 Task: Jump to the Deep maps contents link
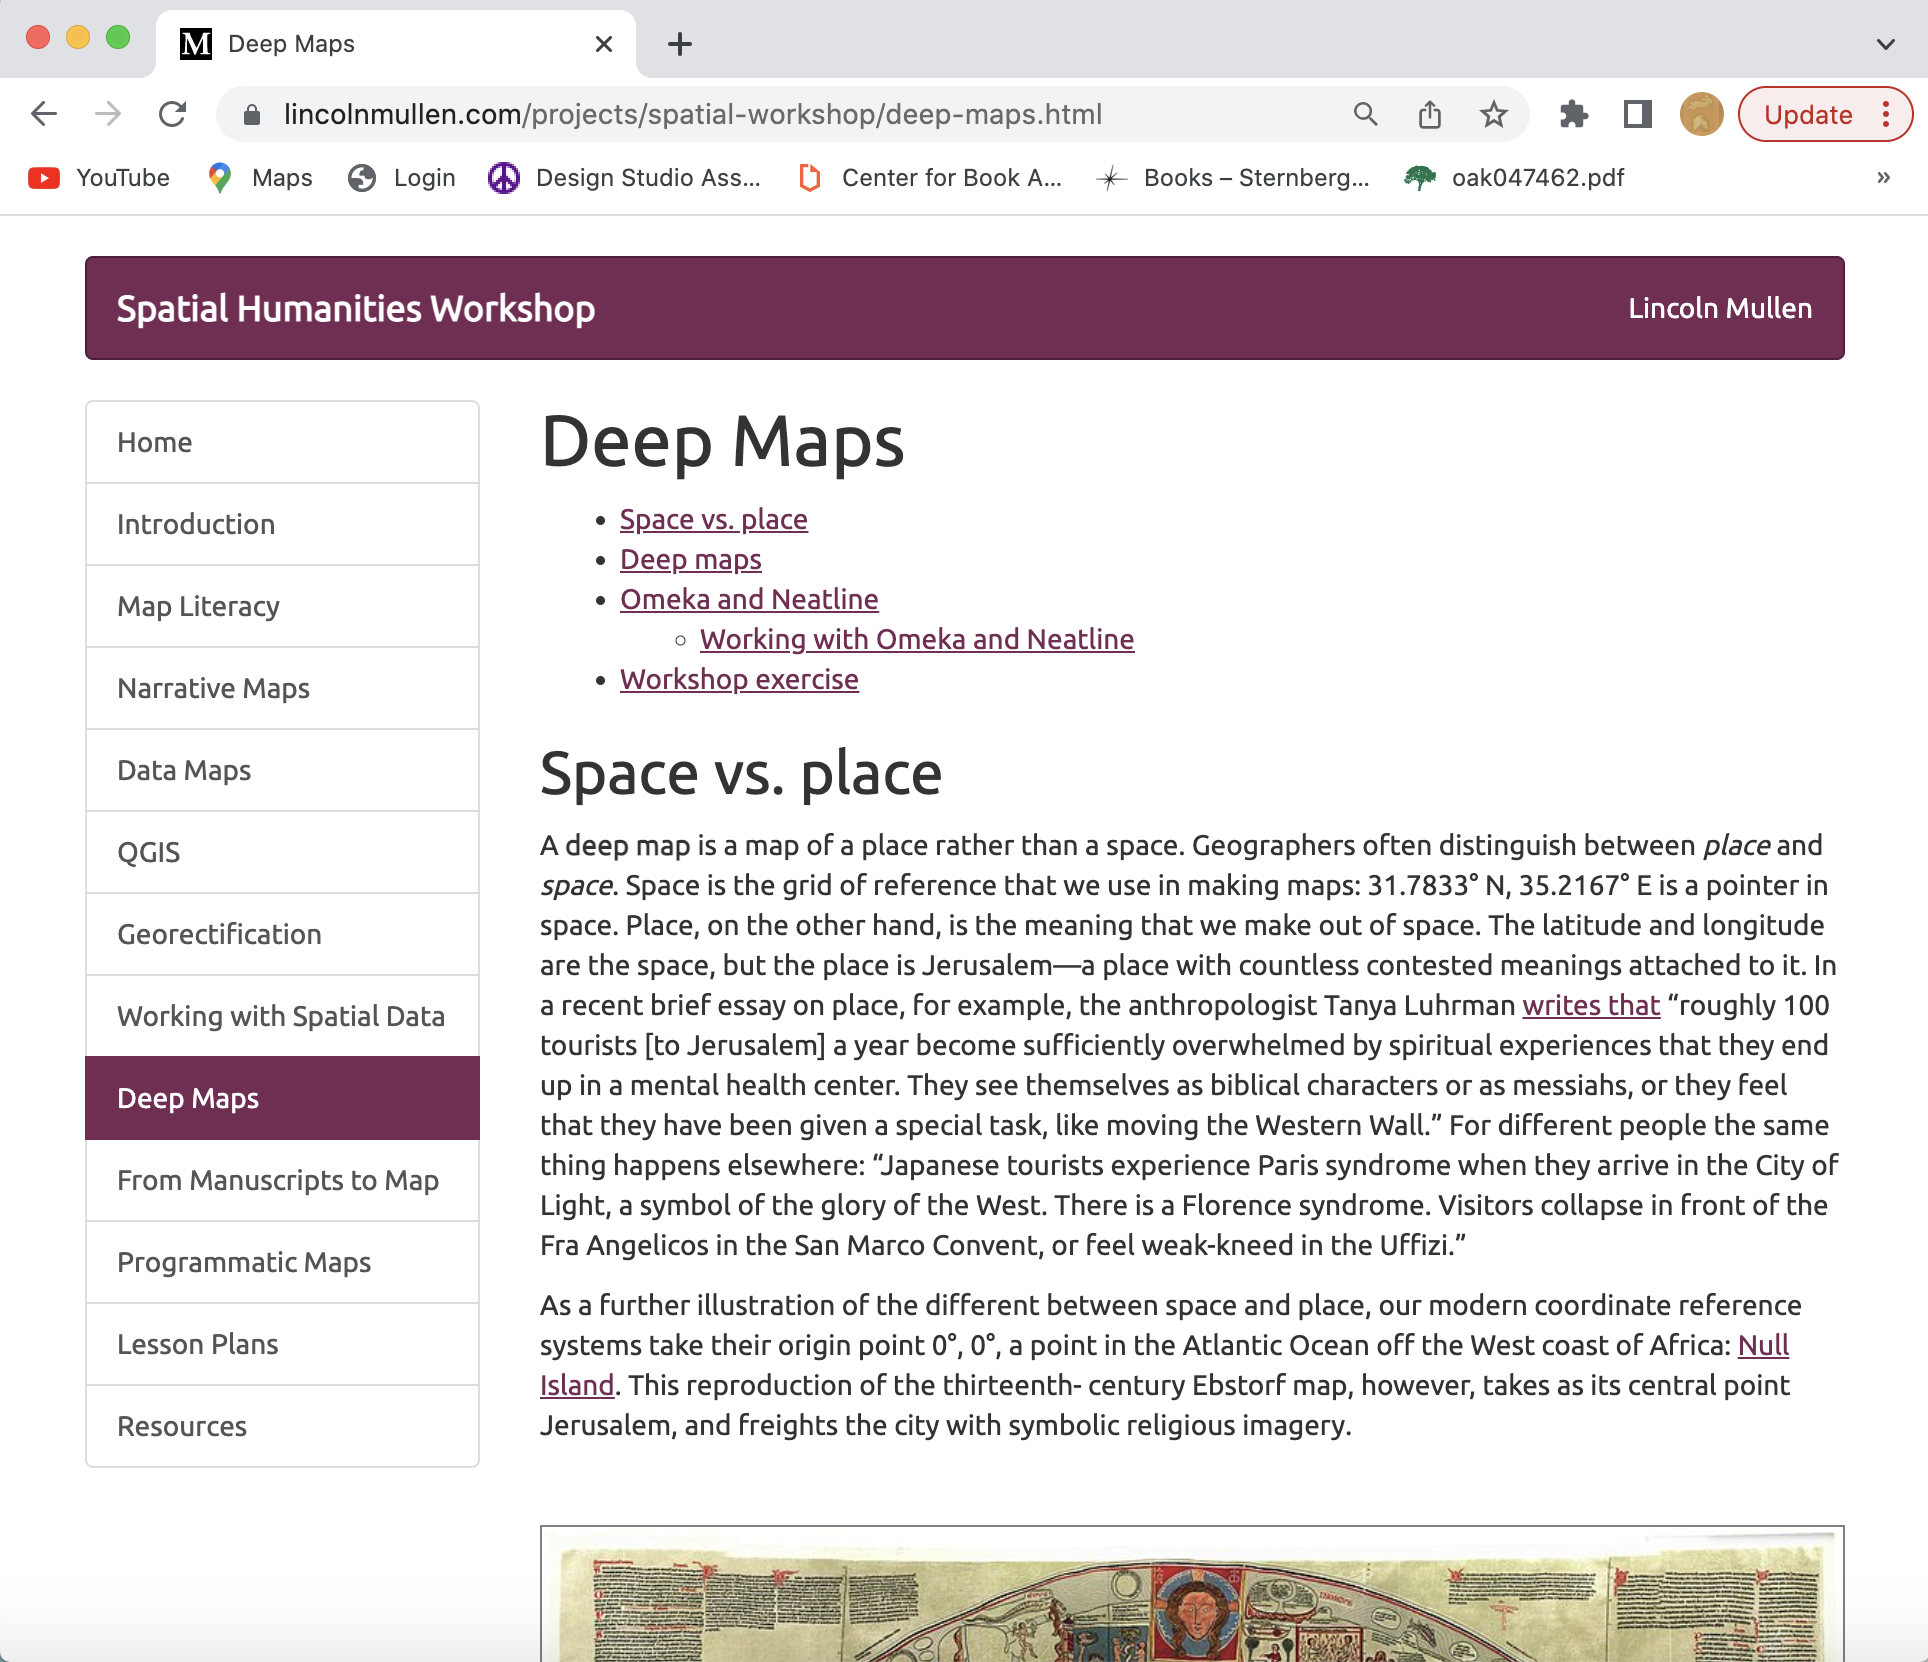click(x=691, y=560)
